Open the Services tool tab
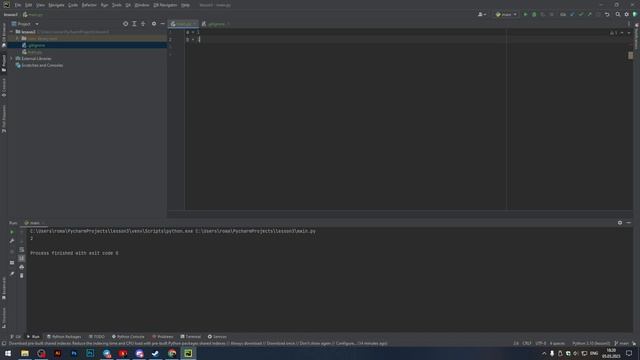Screen dimensions: 640x360 217,337
